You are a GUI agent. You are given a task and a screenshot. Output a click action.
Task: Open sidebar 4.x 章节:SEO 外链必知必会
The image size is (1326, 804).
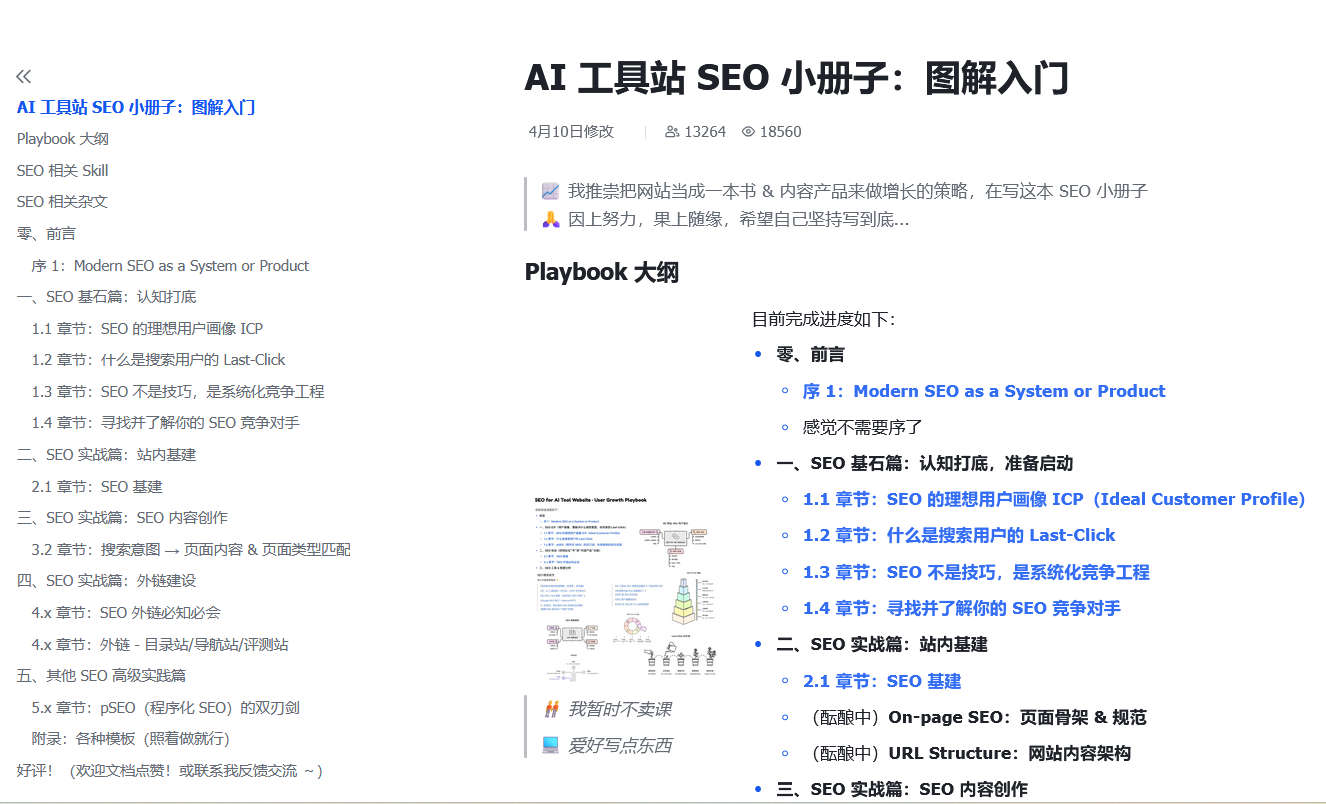click(x=126, y=612)
